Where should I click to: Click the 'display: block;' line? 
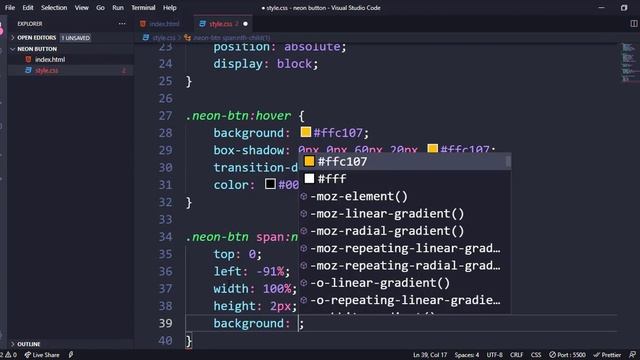[x=265, y=64]
